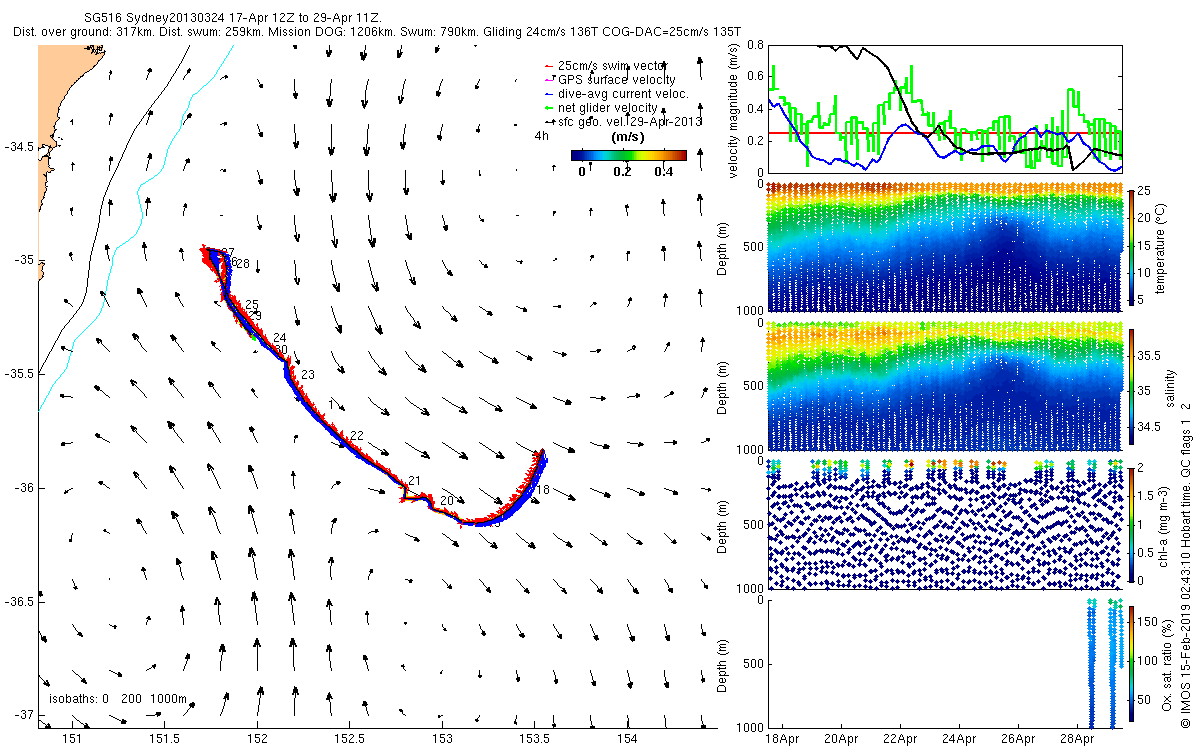Click the "22Apr" date tick
Image resolution: width=1200 pixels, height=750 pixels.
tap(900, 739)
